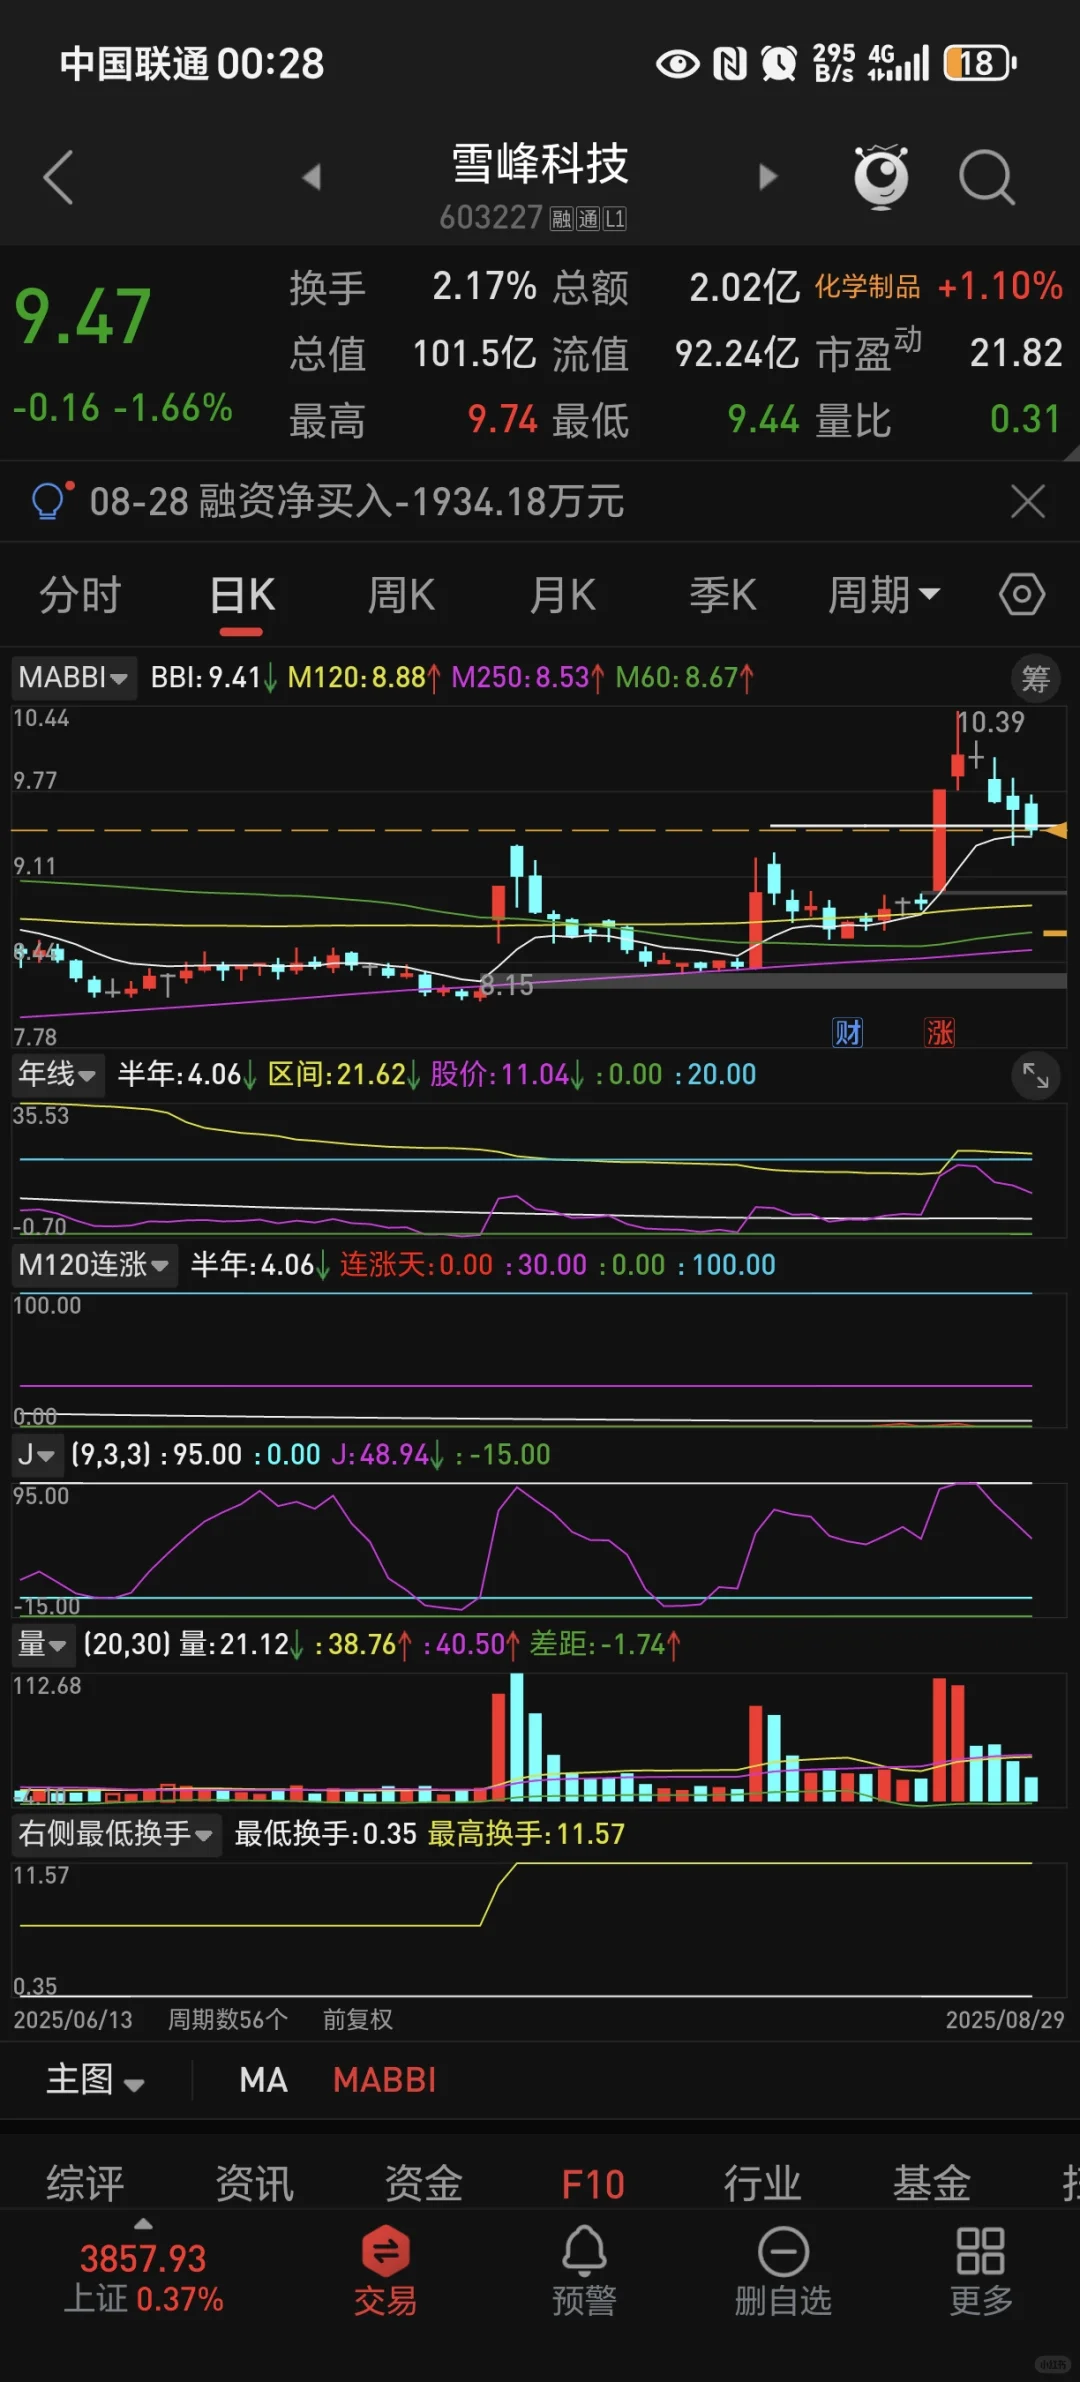Open stock search magnifier

point(987,177)
